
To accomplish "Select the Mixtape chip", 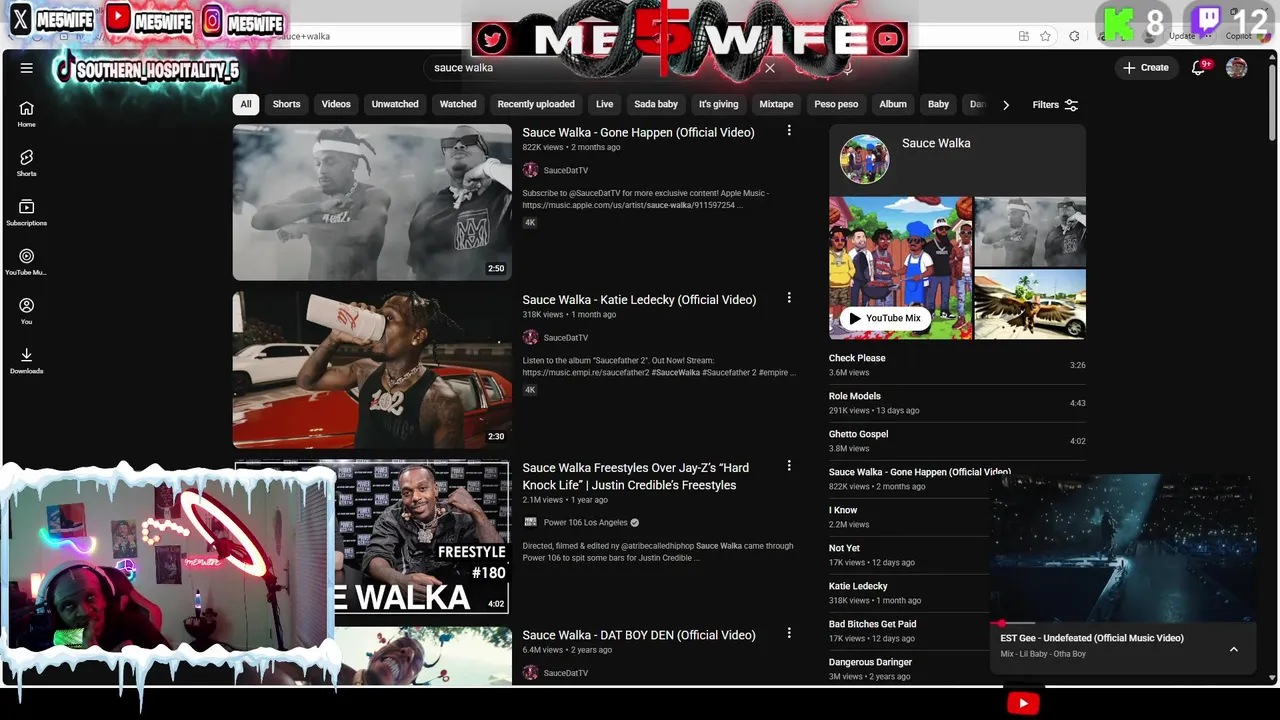I will coord(776,104).
